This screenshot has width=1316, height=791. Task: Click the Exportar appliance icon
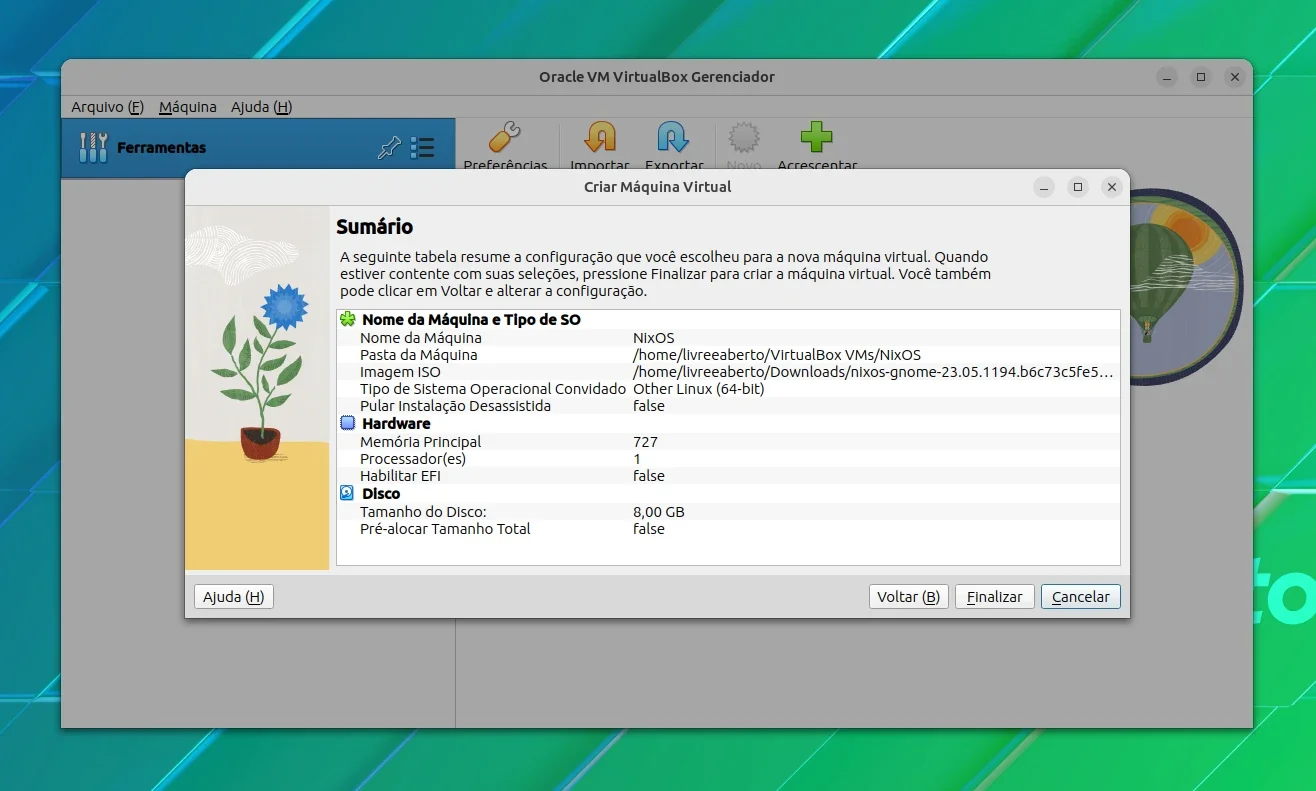click(674, 137)
